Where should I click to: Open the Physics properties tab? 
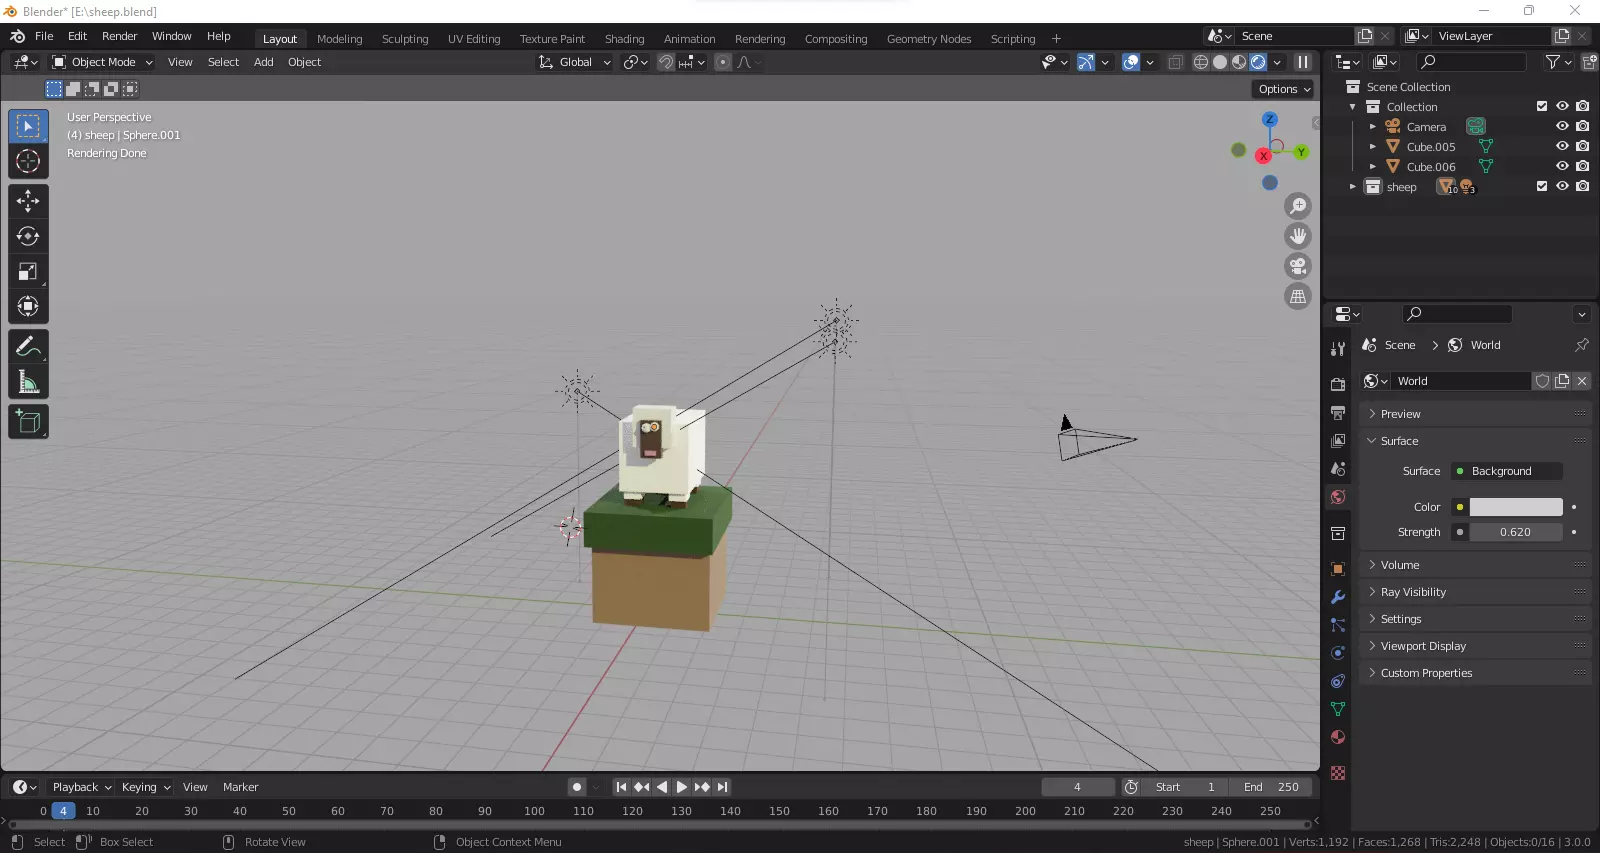tap(1338, 653)
